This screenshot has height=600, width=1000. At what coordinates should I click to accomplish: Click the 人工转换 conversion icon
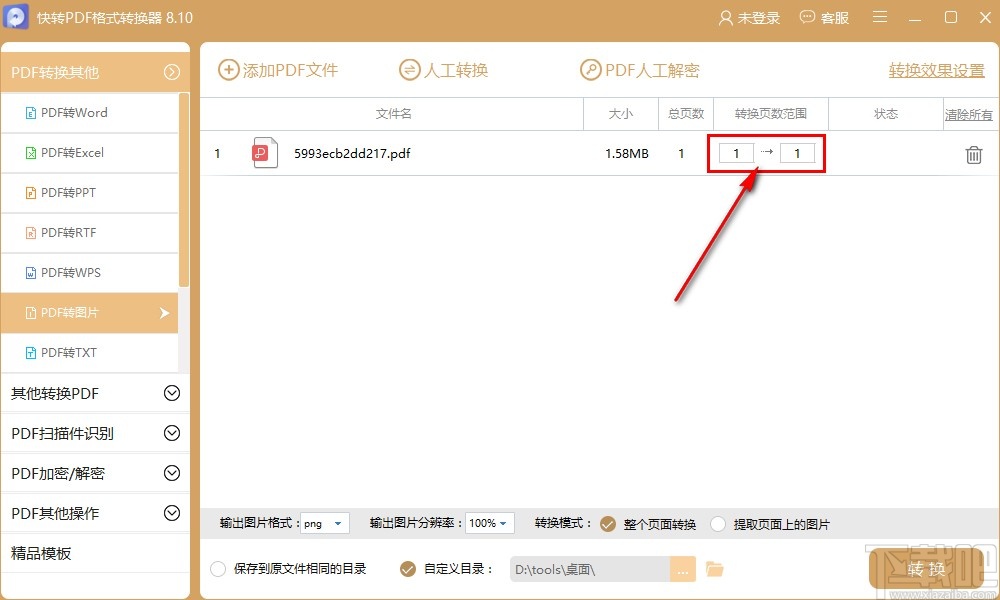click(409, 70)
